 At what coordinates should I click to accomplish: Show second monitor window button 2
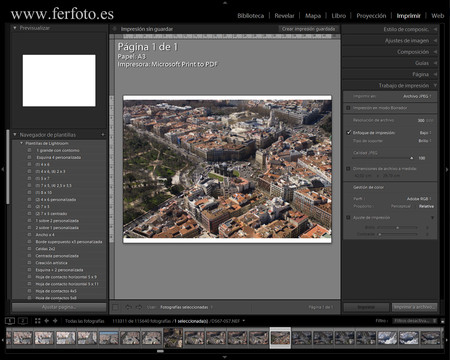[22, 321]
